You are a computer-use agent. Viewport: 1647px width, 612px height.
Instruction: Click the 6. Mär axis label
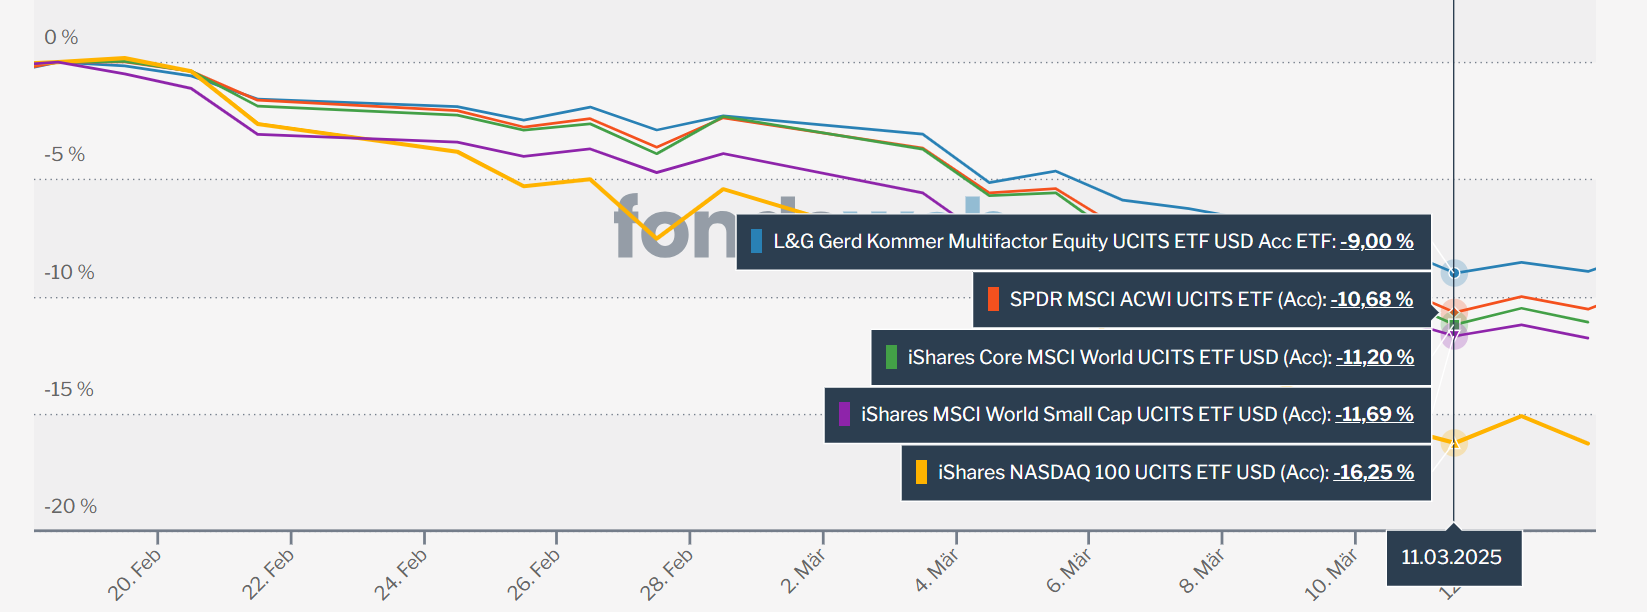pyautogui.click(x=1069, y=571)
